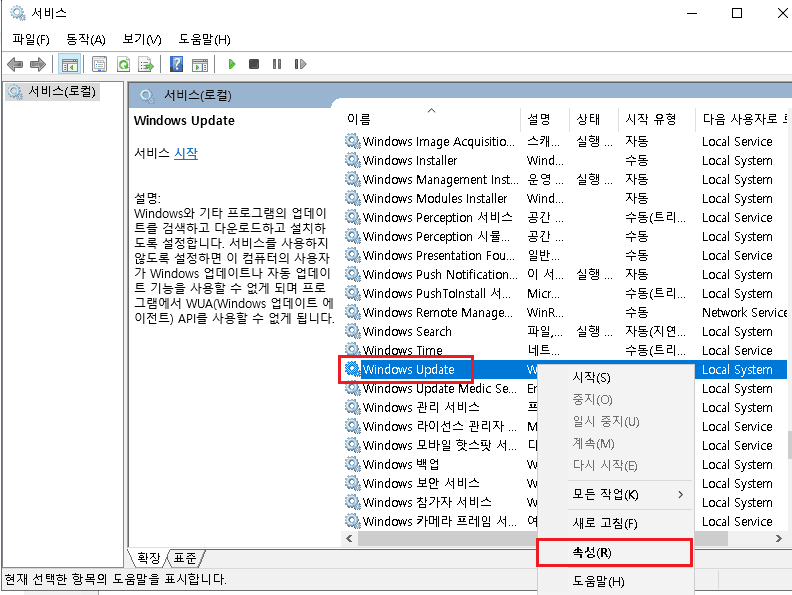Click the horizontal scrollbar right arrow
The height and width of the screenshot is (595, 792).
coord(778,538)
